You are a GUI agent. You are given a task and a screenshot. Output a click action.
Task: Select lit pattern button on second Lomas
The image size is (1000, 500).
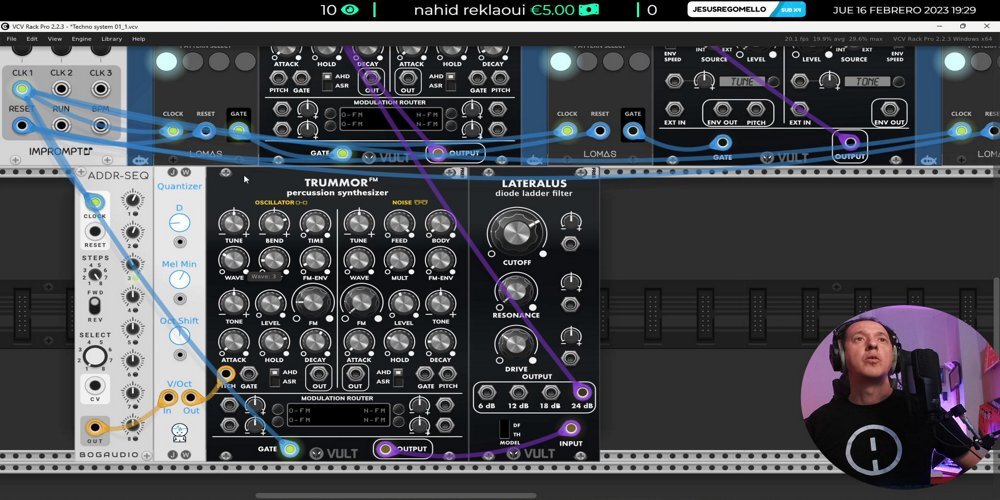561,61
